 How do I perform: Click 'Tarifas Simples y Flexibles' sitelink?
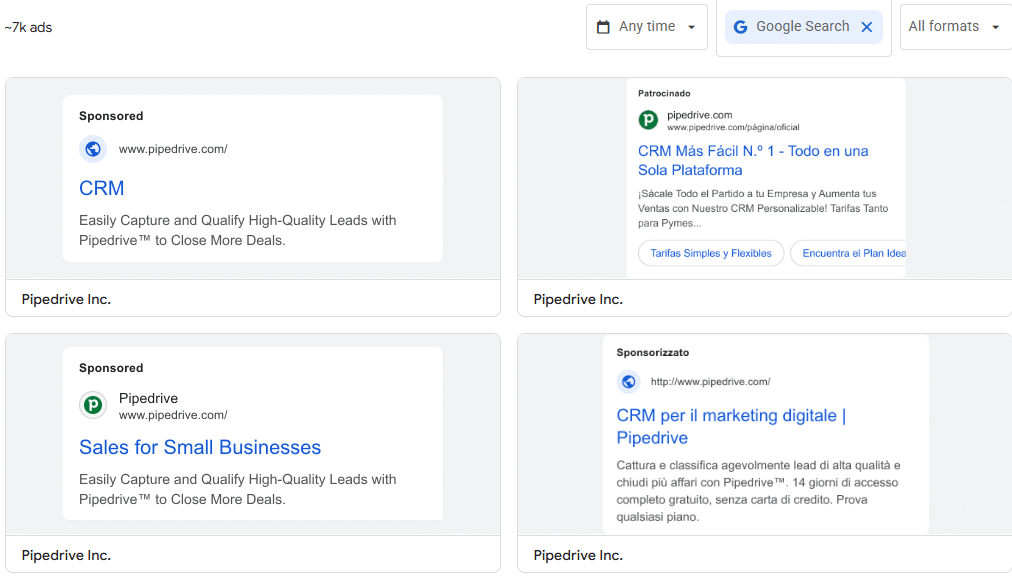pyautogui.click(x=711, y=253)
